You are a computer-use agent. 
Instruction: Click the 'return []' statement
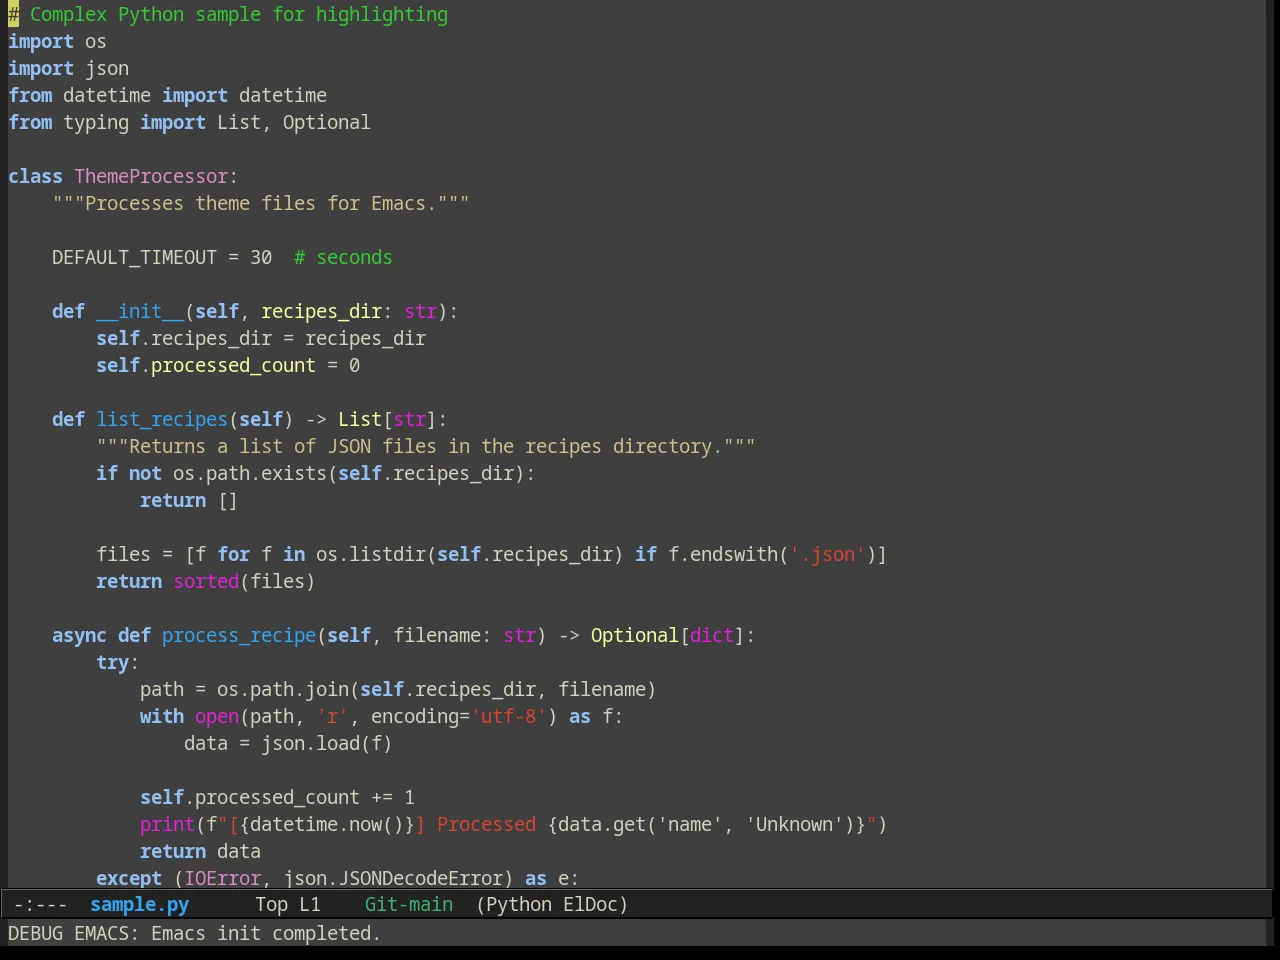pos(189,501)
